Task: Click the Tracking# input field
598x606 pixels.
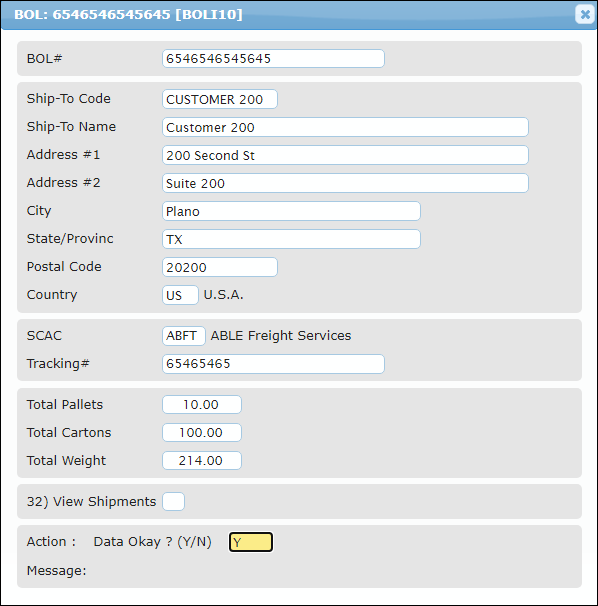Action: (273, 364)
